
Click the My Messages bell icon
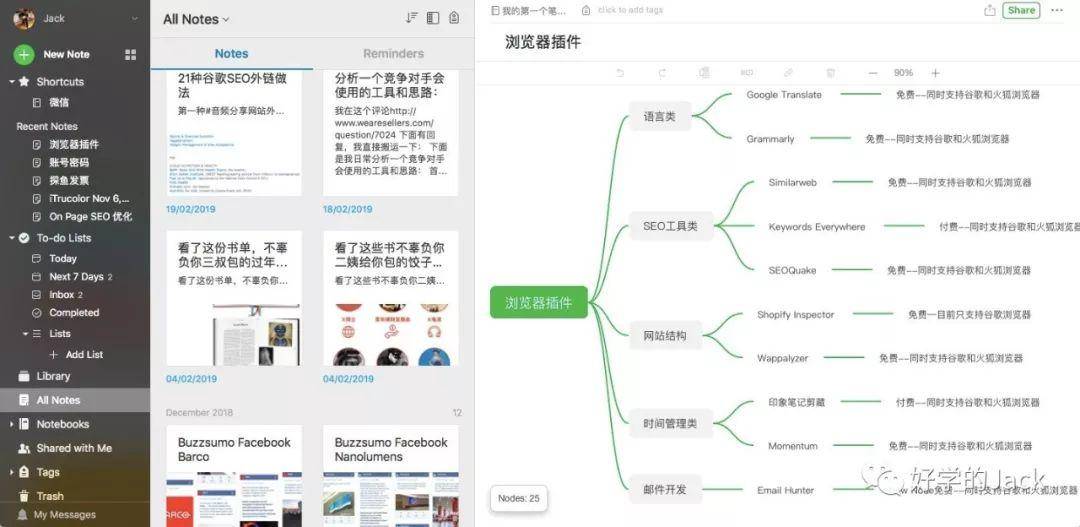pos(23,515)
